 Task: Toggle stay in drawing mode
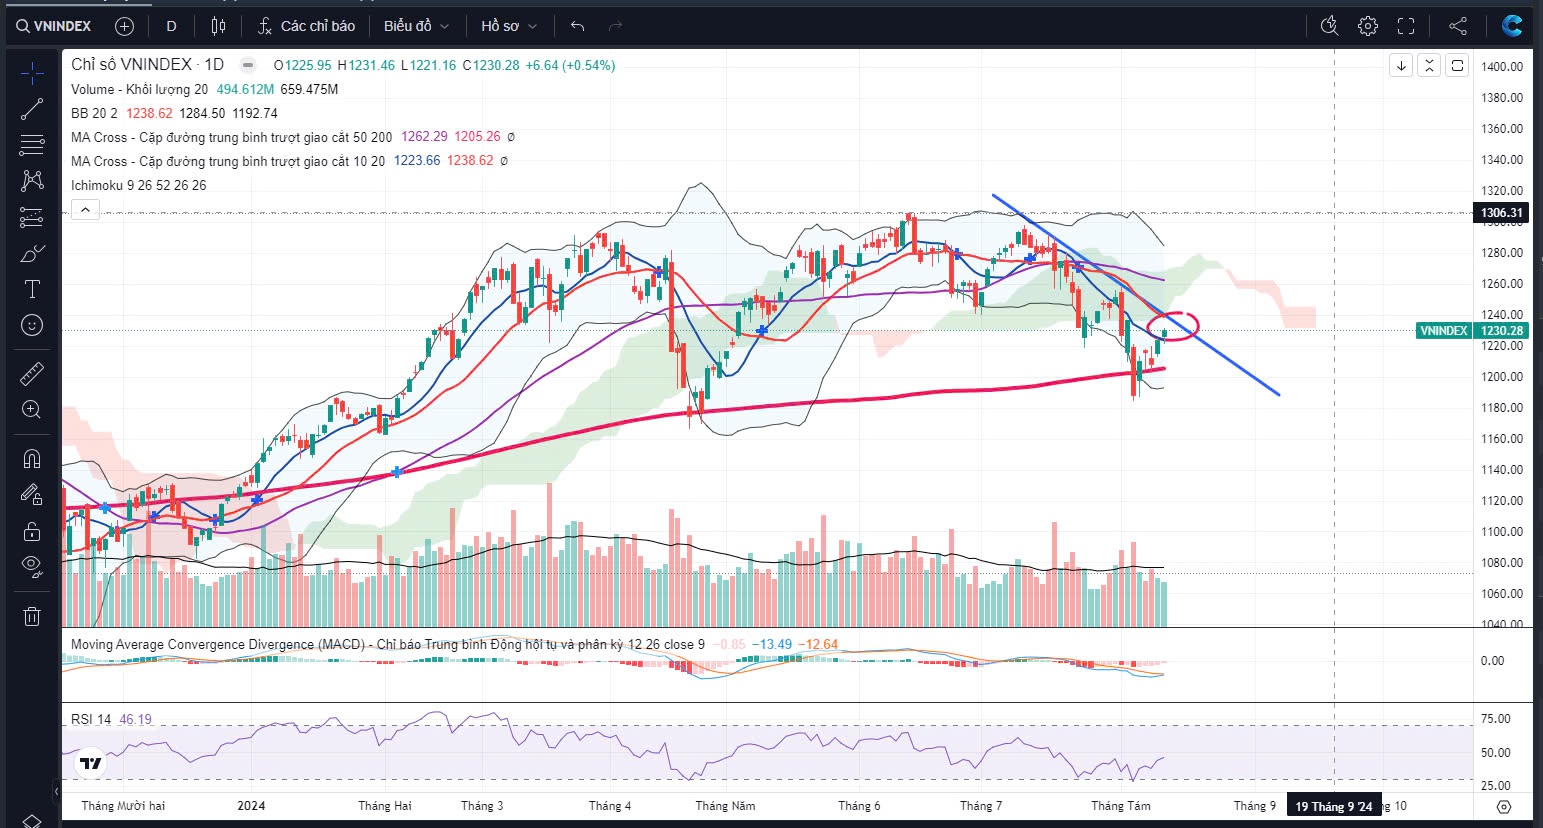tap(32, 495)
